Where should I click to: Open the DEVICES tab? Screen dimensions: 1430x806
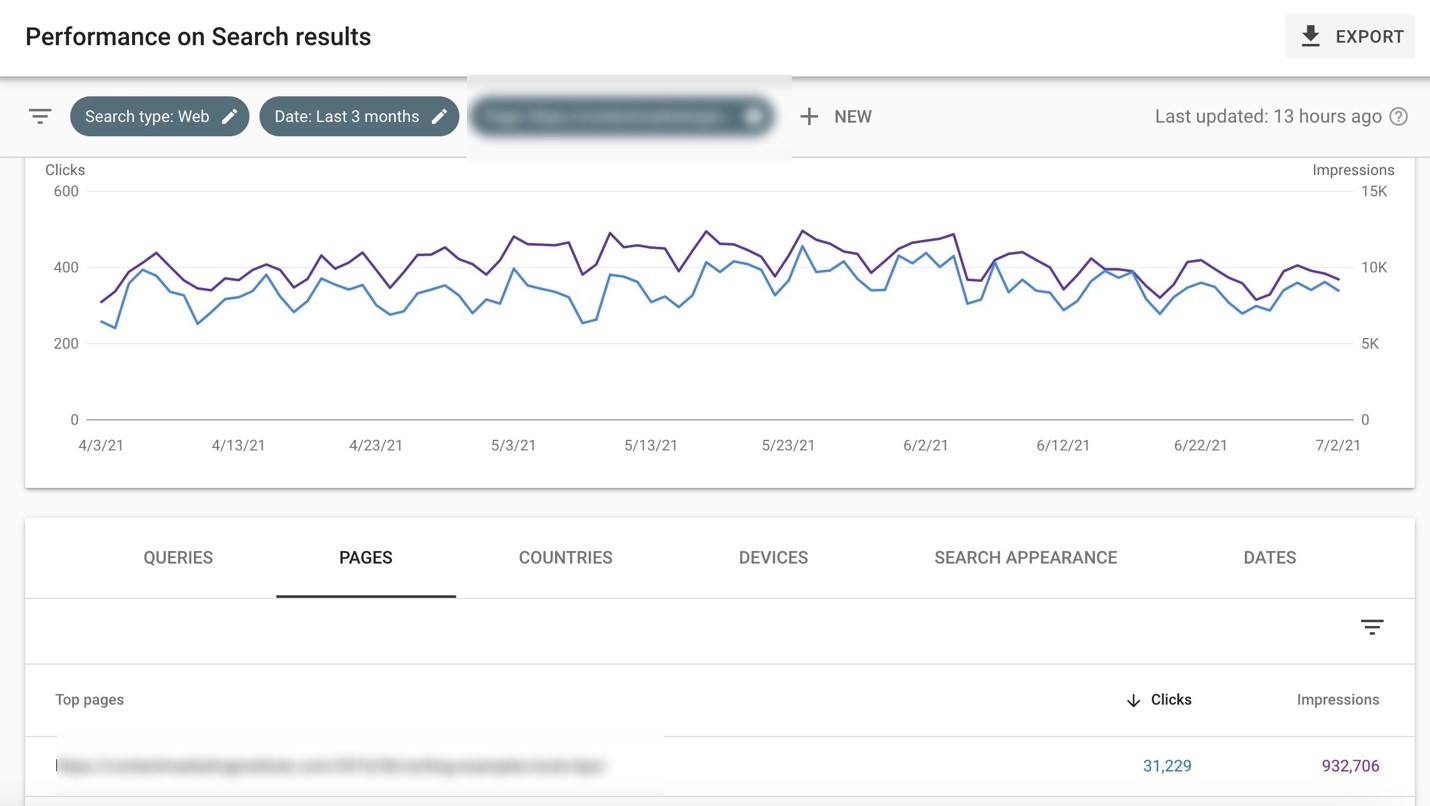[773, 558]
